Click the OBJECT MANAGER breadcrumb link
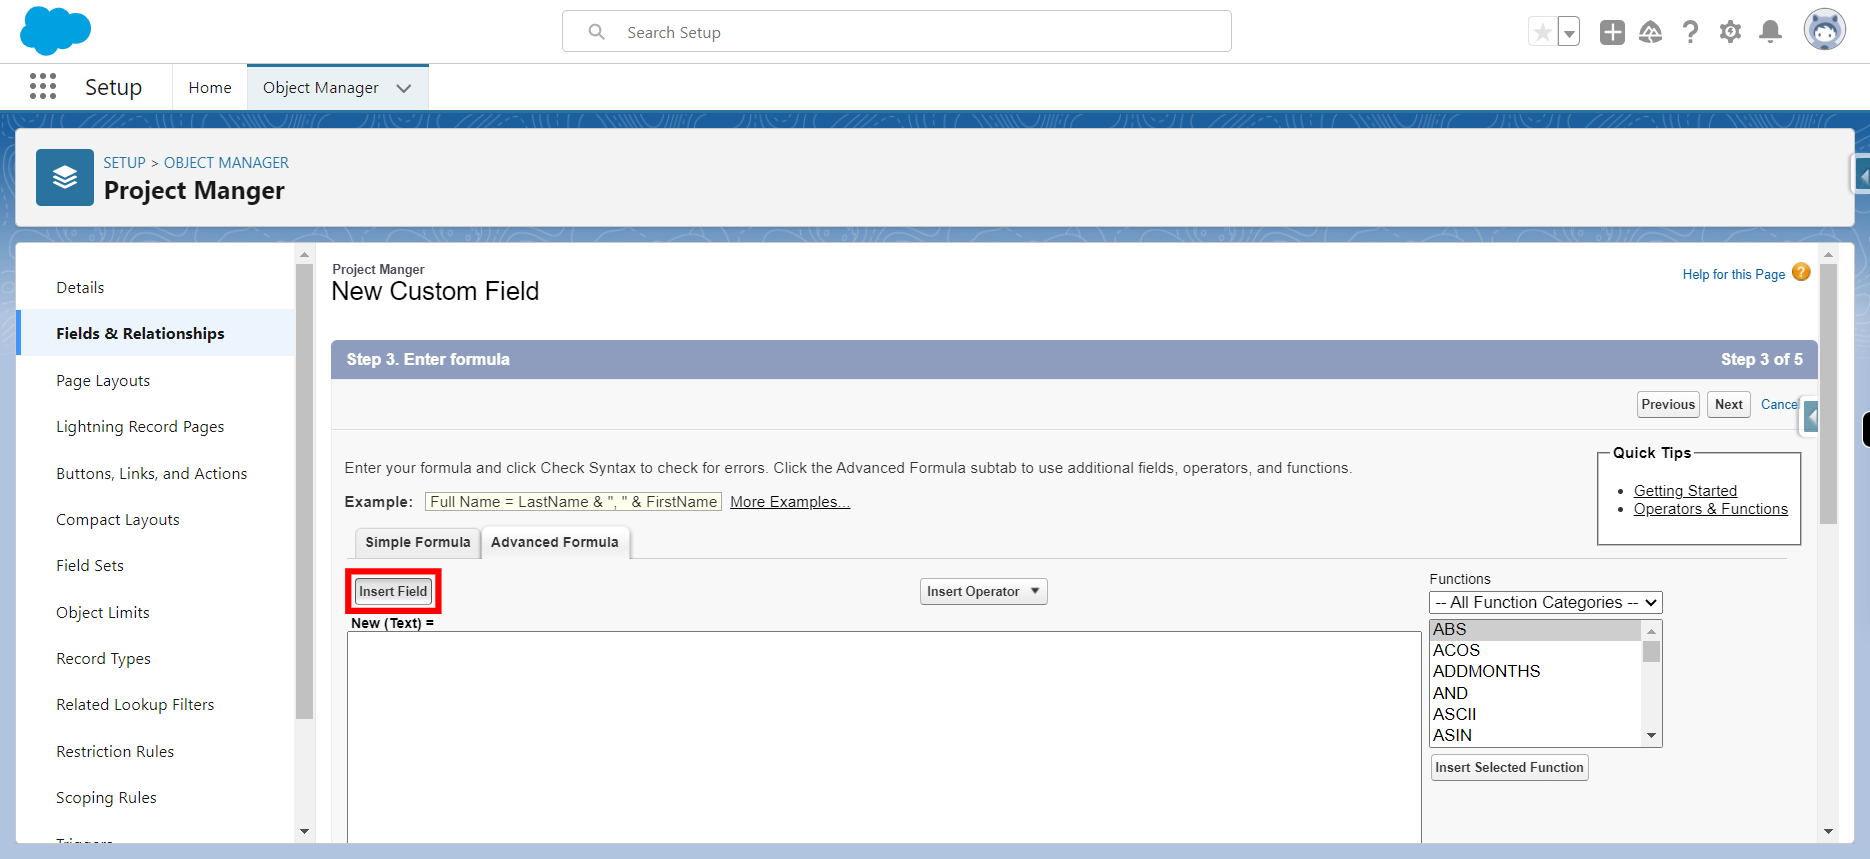The height and width of the screenshot is (859, 1870). (x=226, y=162)
